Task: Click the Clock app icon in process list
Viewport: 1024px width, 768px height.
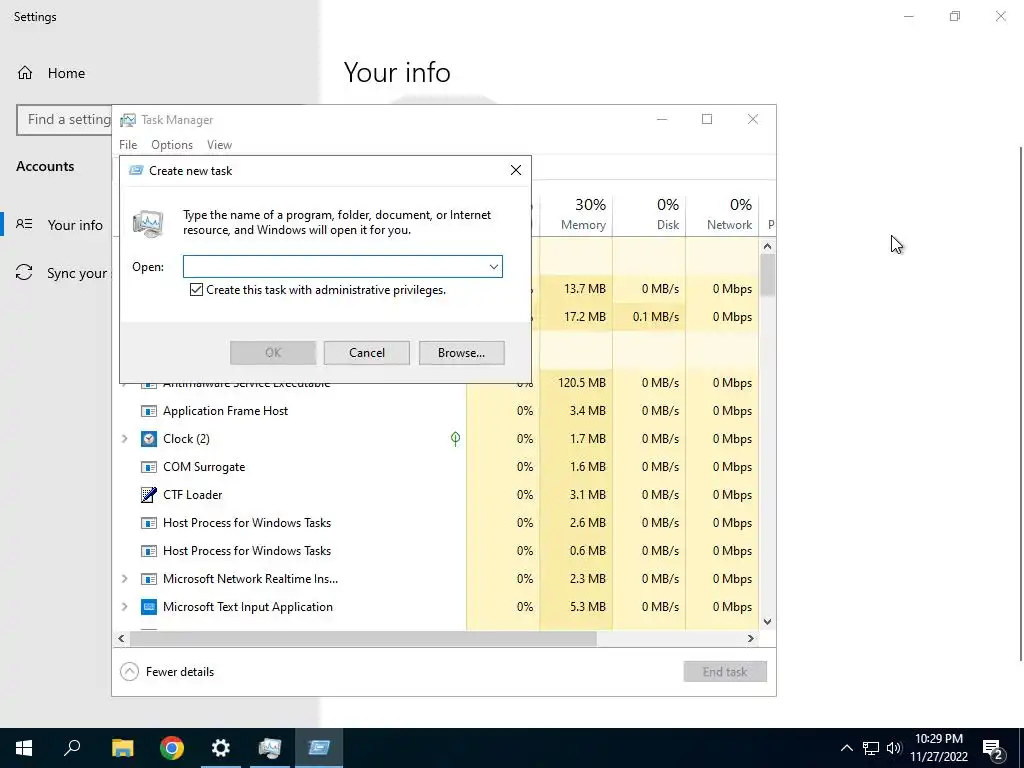Action: tap(149, 439)
